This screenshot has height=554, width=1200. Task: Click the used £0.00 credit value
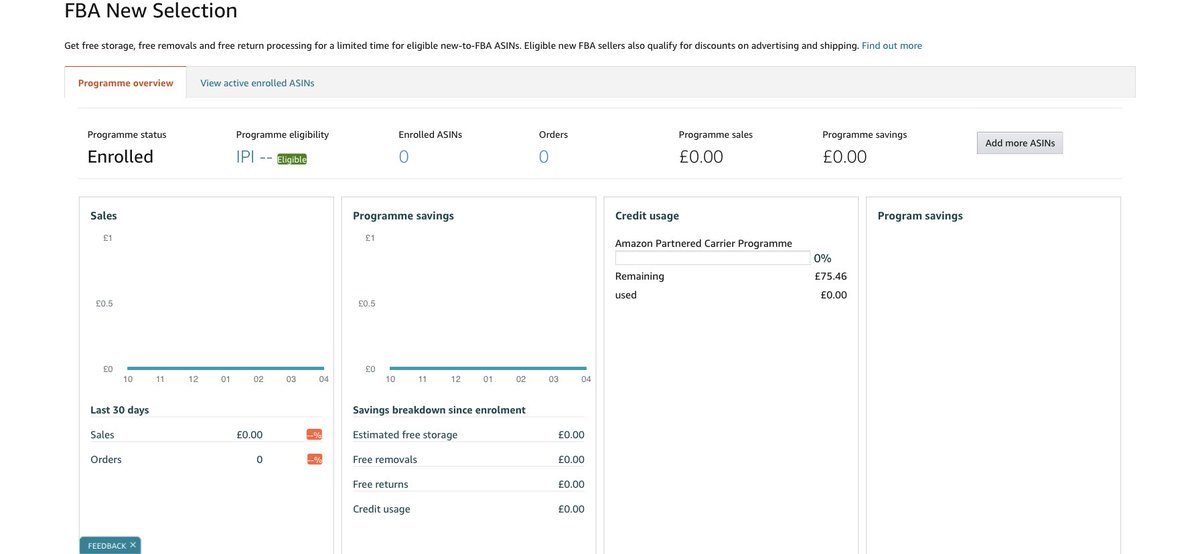pos(834,295)
